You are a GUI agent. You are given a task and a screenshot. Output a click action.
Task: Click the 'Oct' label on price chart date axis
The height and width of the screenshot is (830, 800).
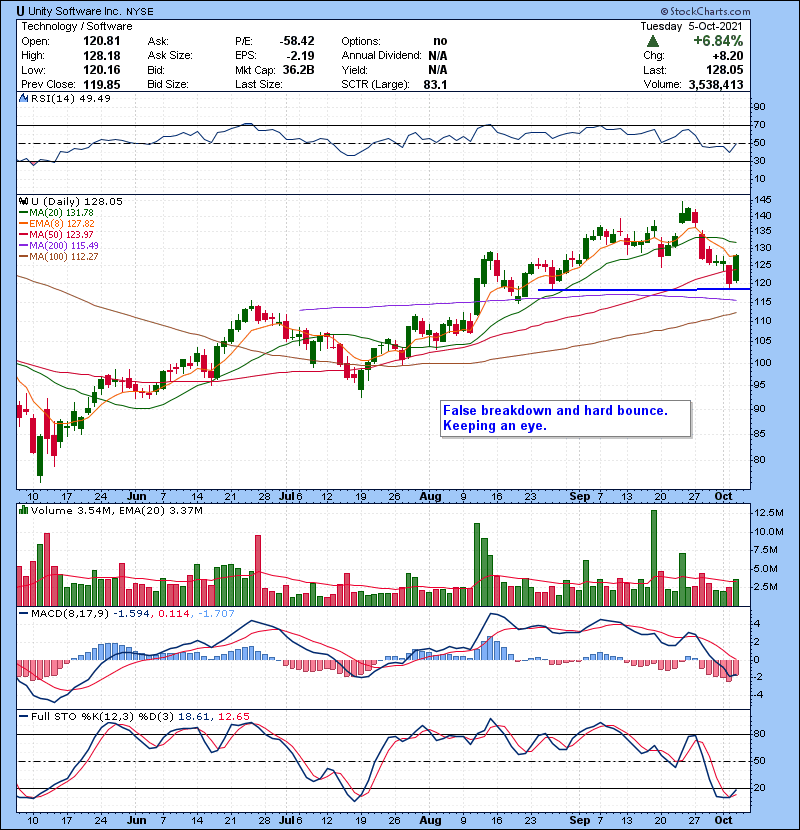click(x=723, y=497)
